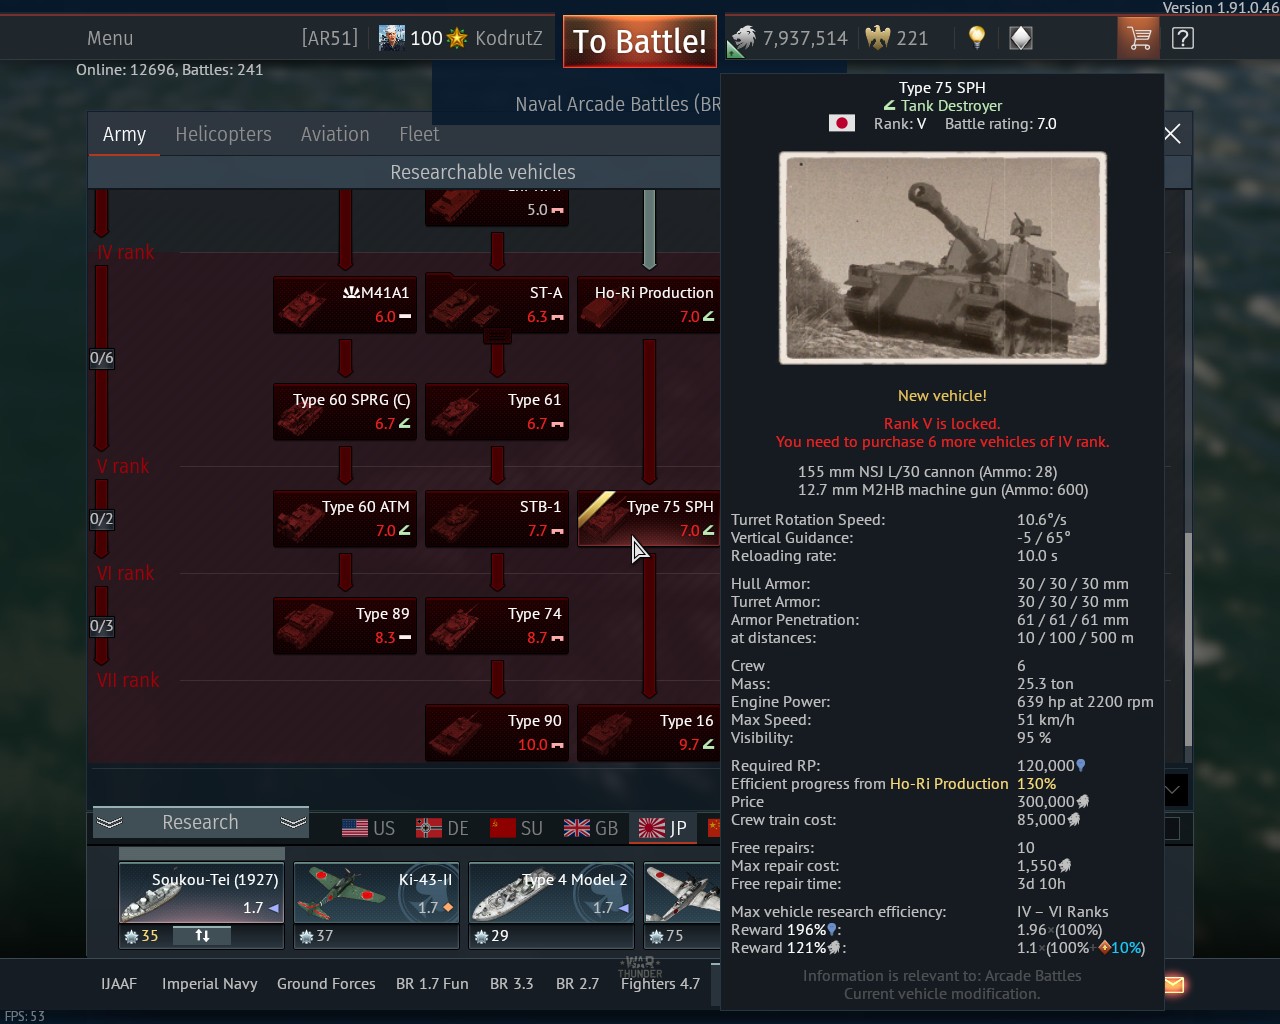Click the Golden Eagles currency icon
The width and height of the screenshot is (1280, 1024).
click(x=877, y=38)
